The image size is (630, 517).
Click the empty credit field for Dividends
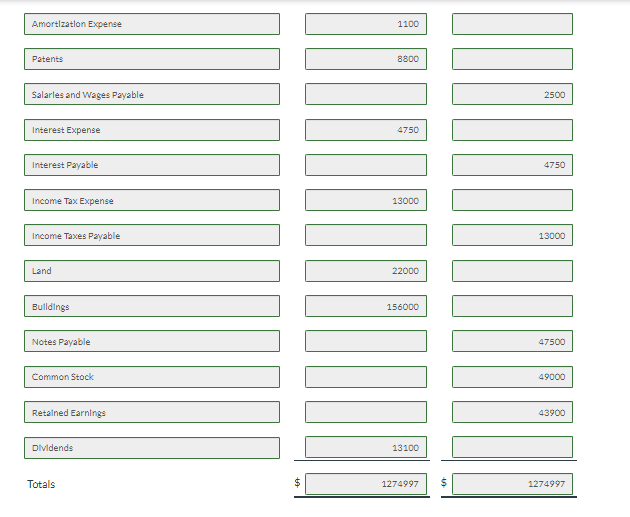[512, 447]
